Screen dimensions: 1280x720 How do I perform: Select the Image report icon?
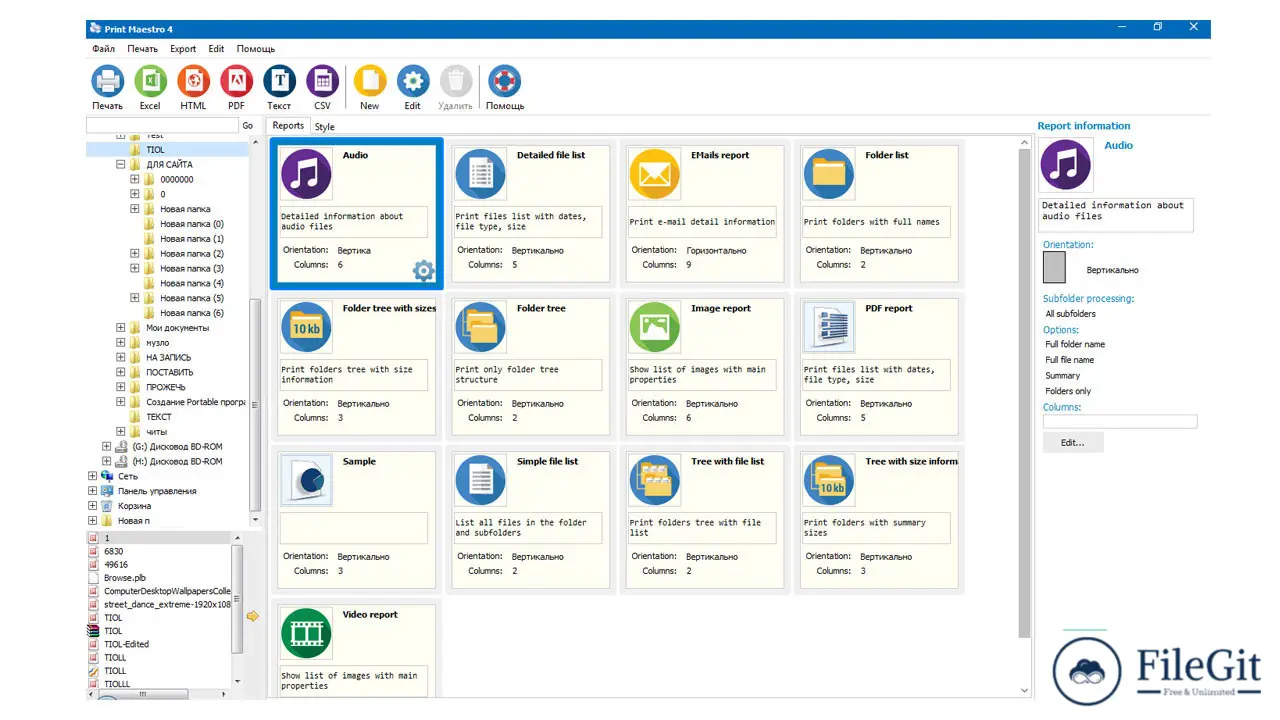[x=654, y=326]
